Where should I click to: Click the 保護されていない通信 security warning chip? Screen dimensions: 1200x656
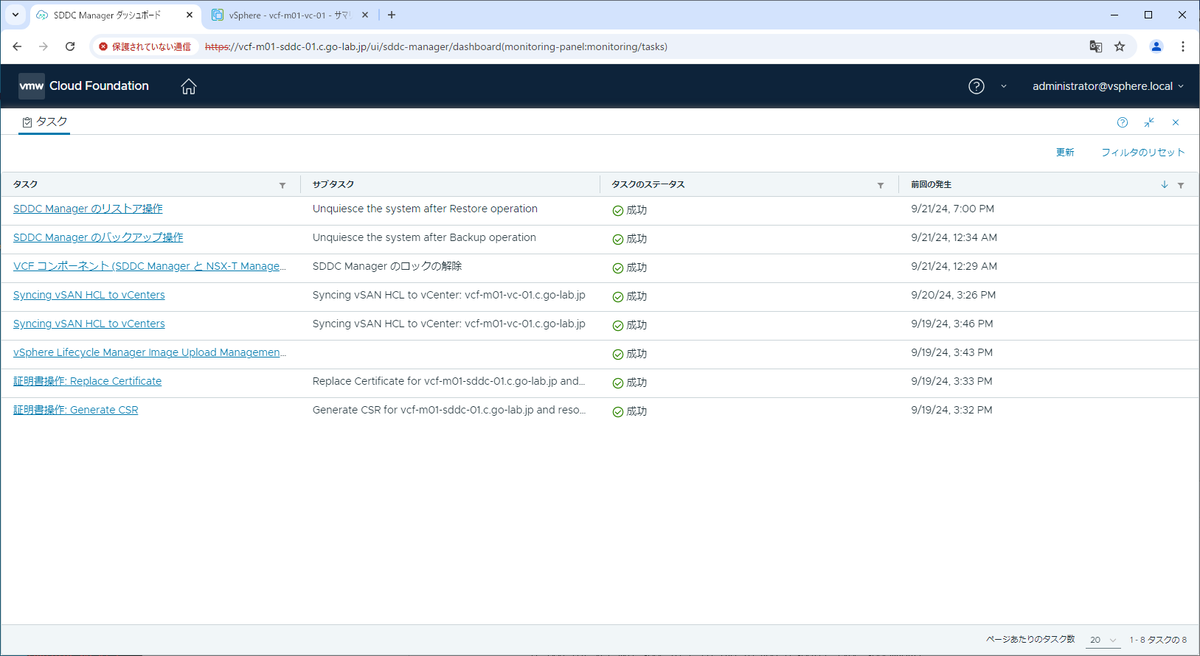click(145, 46)
